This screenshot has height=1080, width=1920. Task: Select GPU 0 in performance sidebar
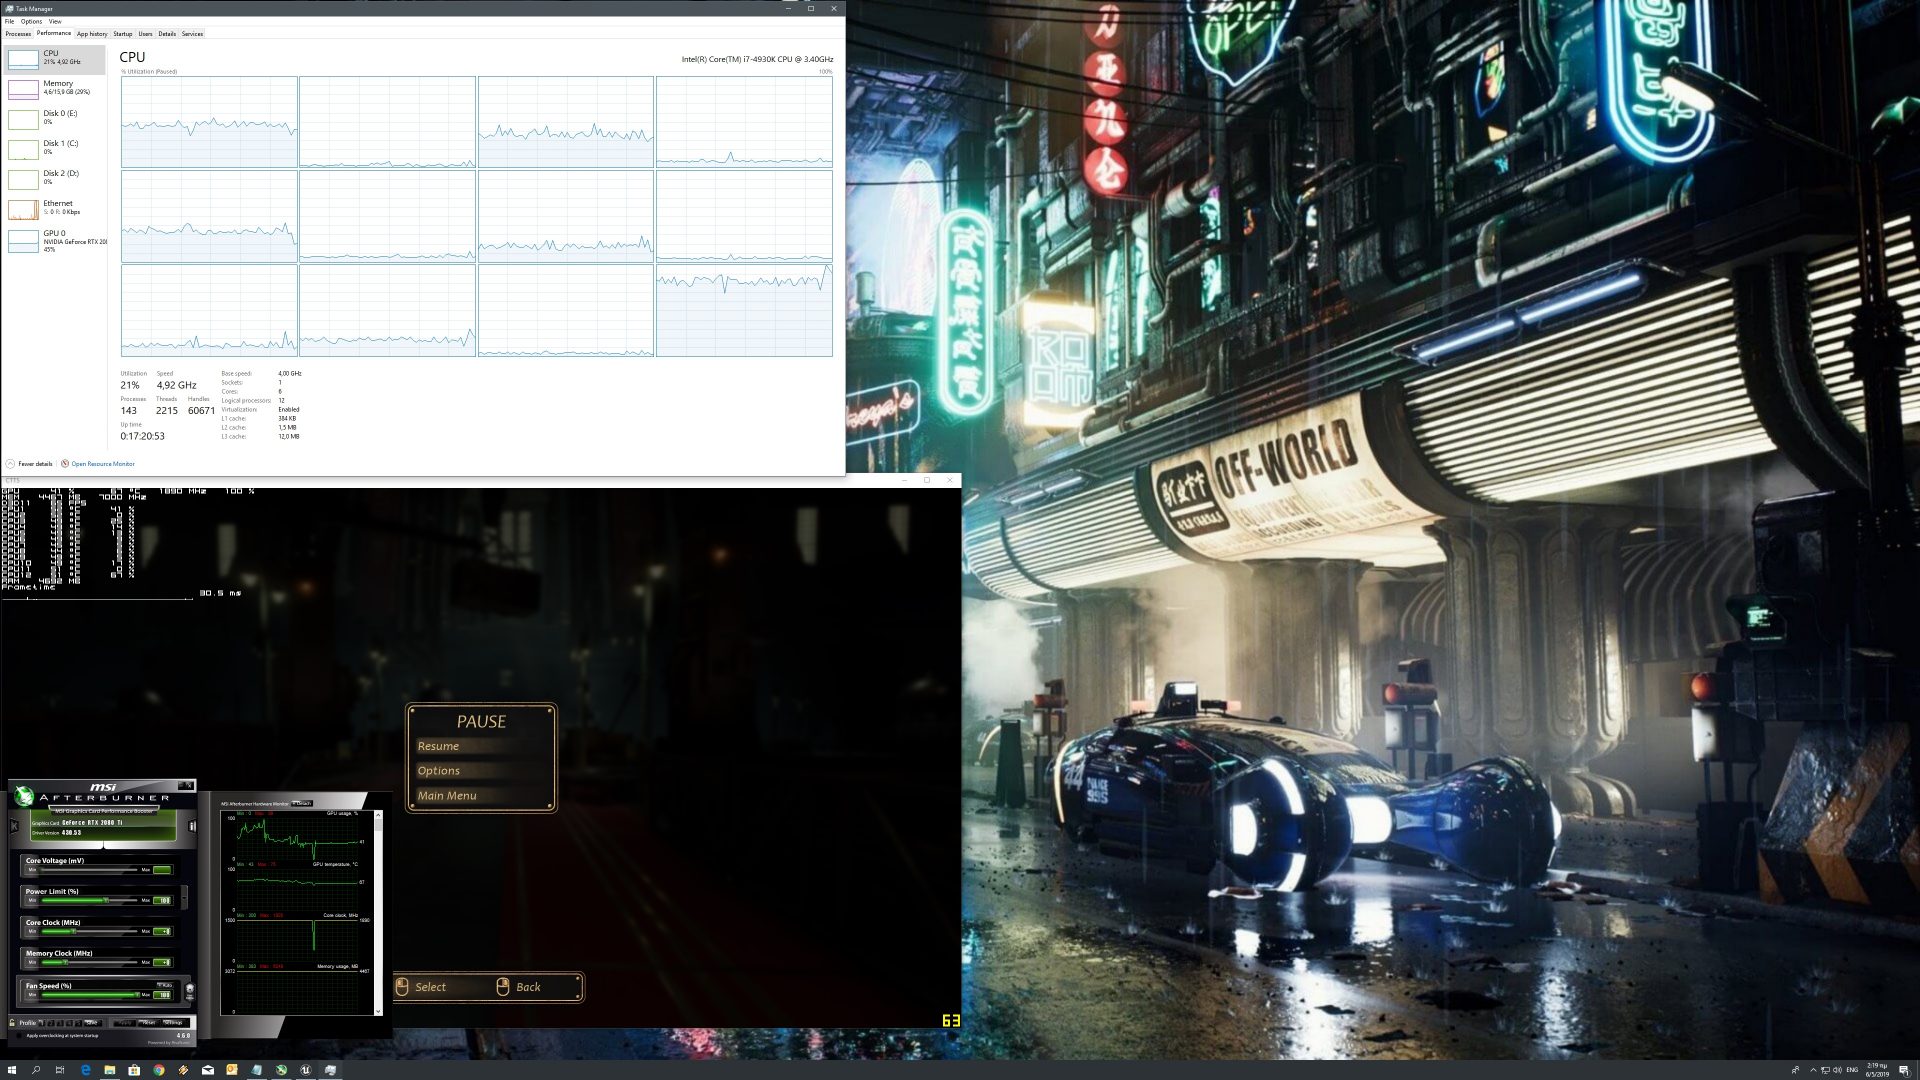[x=55, y=240]
